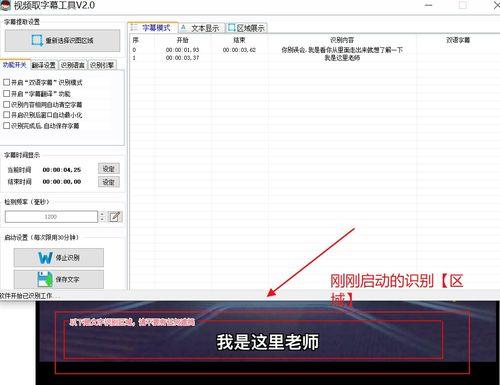Click the 字幕提取设置 group label

[22, 22]
